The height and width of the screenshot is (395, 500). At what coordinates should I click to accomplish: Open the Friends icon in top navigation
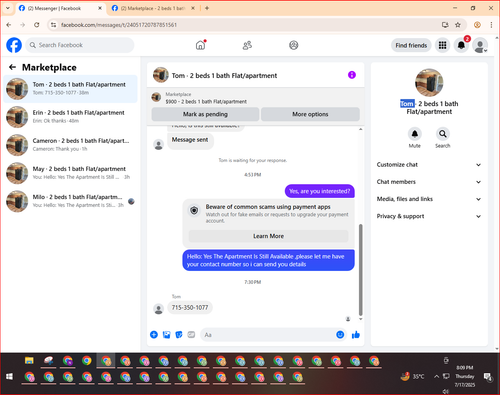[247, 45]
